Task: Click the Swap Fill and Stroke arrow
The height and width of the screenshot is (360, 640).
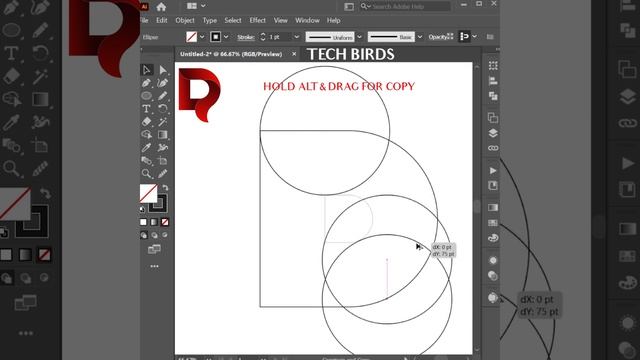Action: point(165,188)
